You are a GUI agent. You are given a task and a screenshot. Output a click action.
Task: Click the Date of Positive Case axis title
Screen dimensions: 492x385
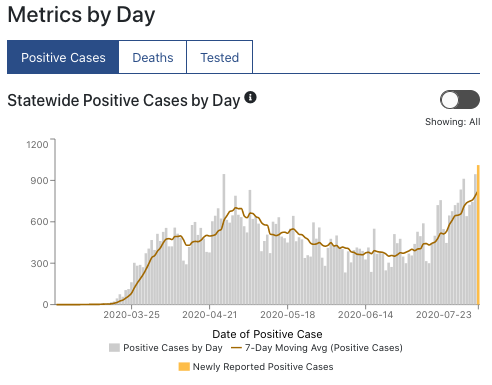pyautogui.click(x=267, y=334)
